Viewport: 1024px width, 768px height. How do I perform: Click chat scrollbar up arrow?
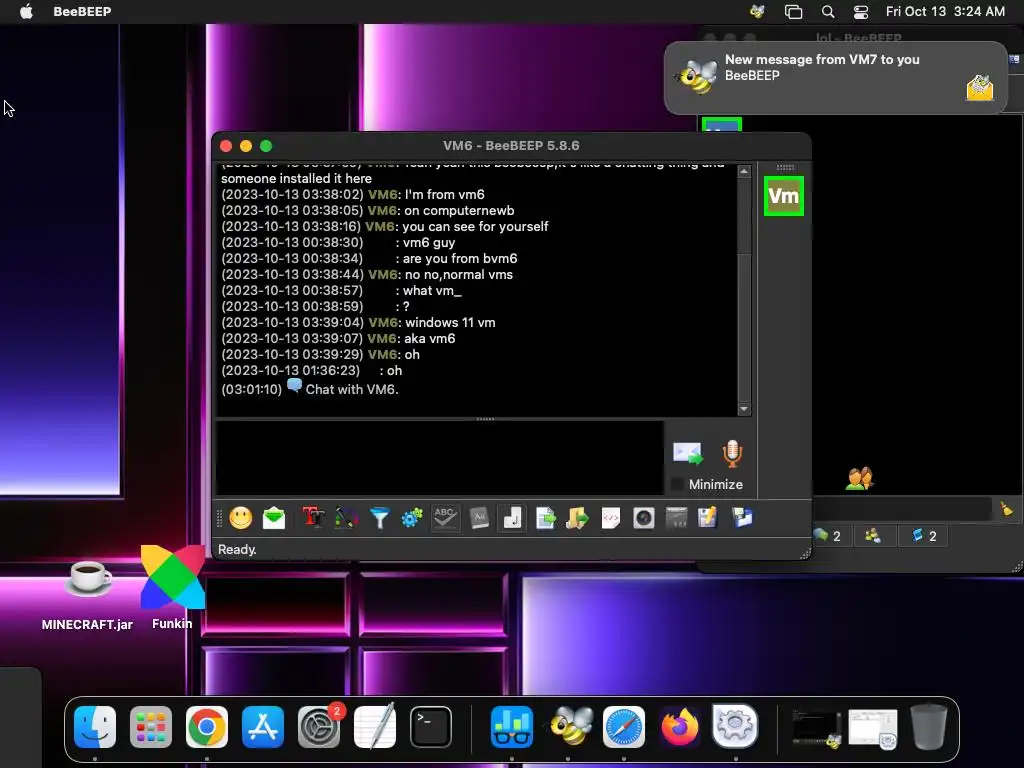744,171
